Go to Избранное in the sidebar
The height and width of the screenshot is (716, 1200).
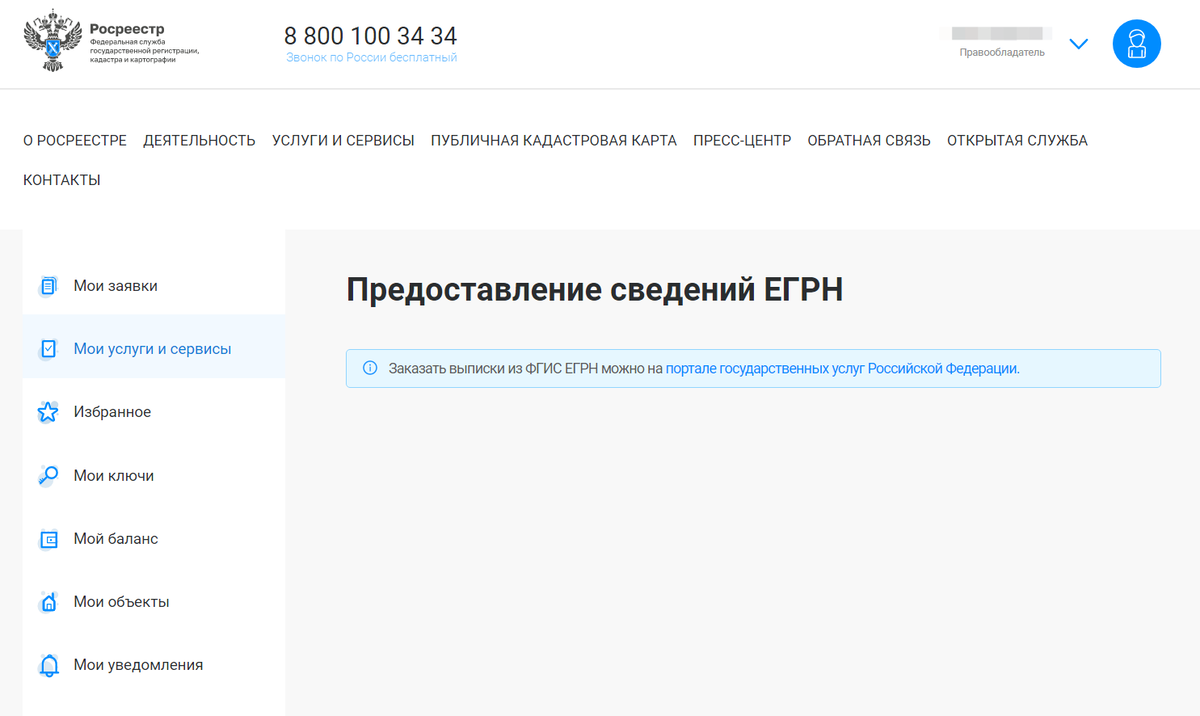coord(154,412)
